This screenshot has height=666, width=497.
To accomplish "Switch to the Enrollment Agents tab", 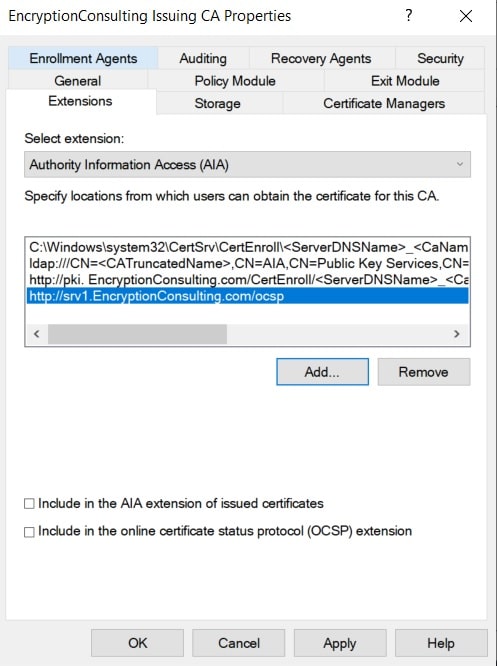I will tap(83, 58).
